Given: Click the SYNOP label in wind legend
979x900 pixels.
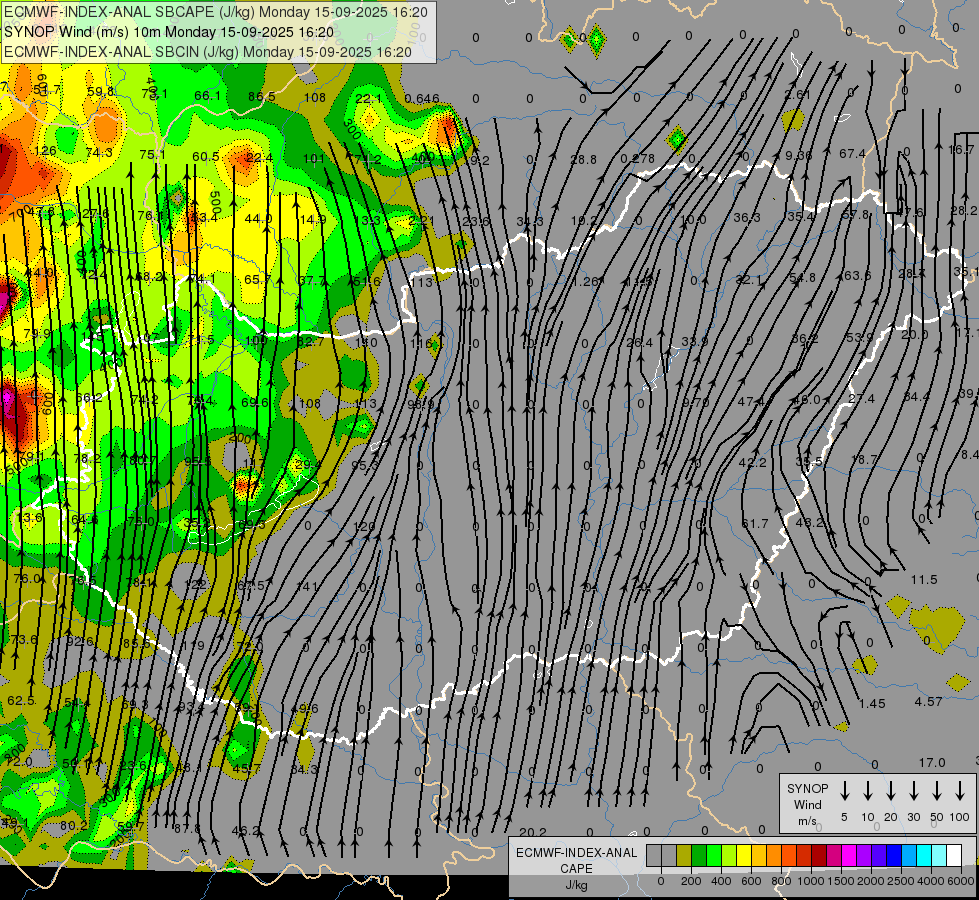Looking at the screenshot, I should click(807, 788).
